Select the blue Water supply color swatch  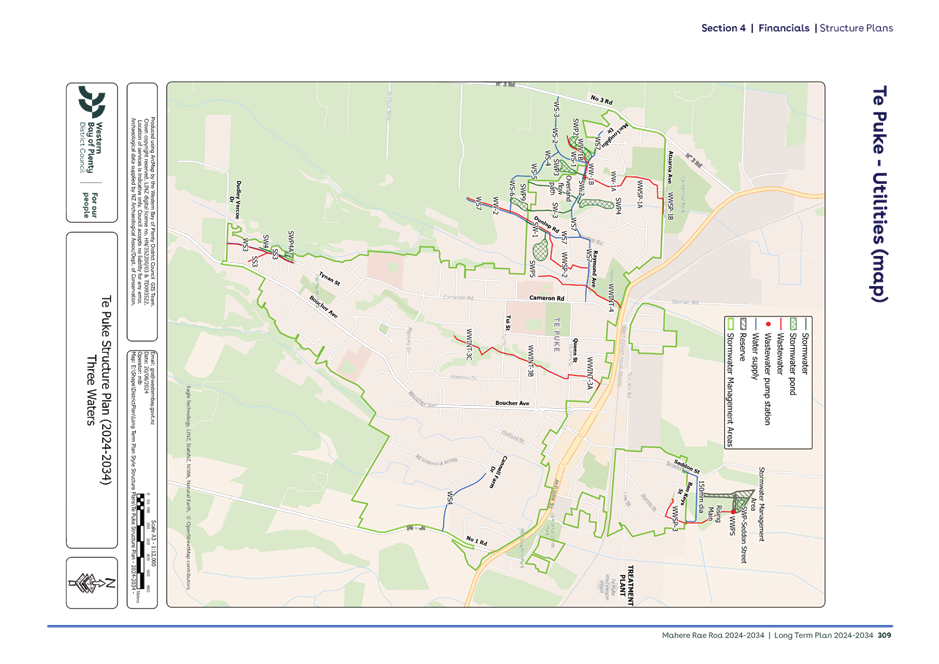click(756, 324)
